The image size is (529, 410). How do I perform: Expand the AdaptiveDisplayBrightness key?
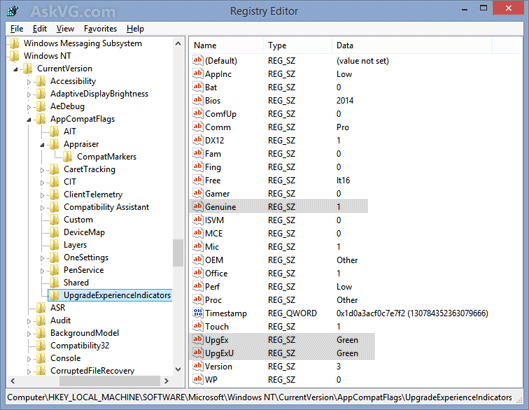point(29,94)
